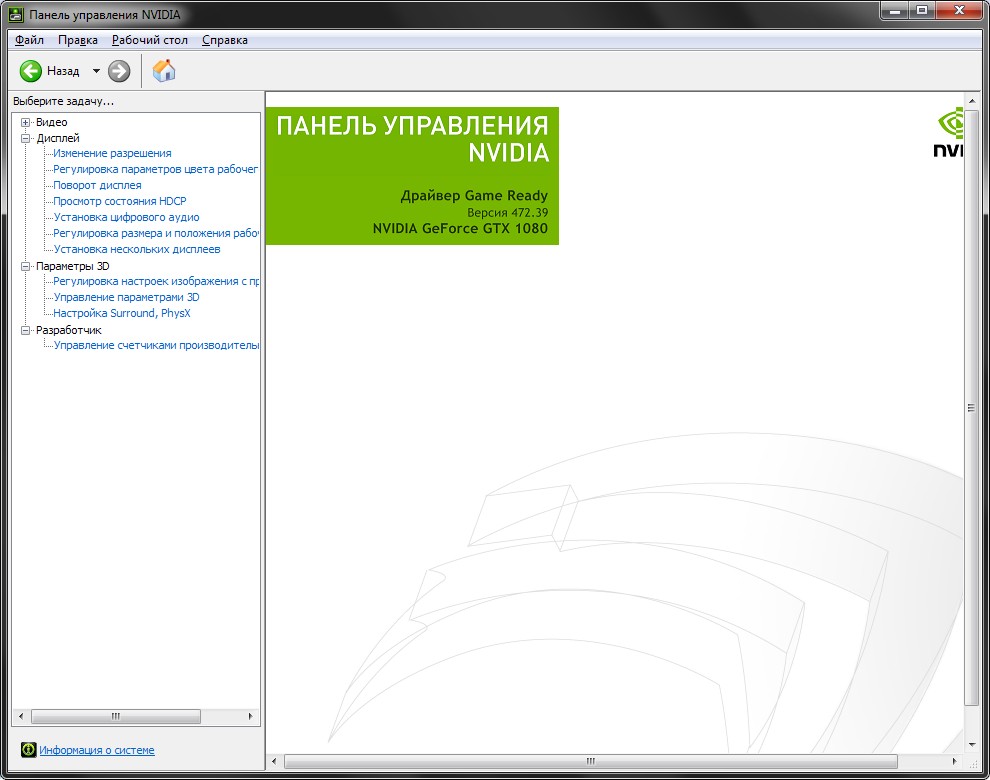
Task: Open Регулировка настроек изображения с просмотром
Action: (x=156, y=281)
